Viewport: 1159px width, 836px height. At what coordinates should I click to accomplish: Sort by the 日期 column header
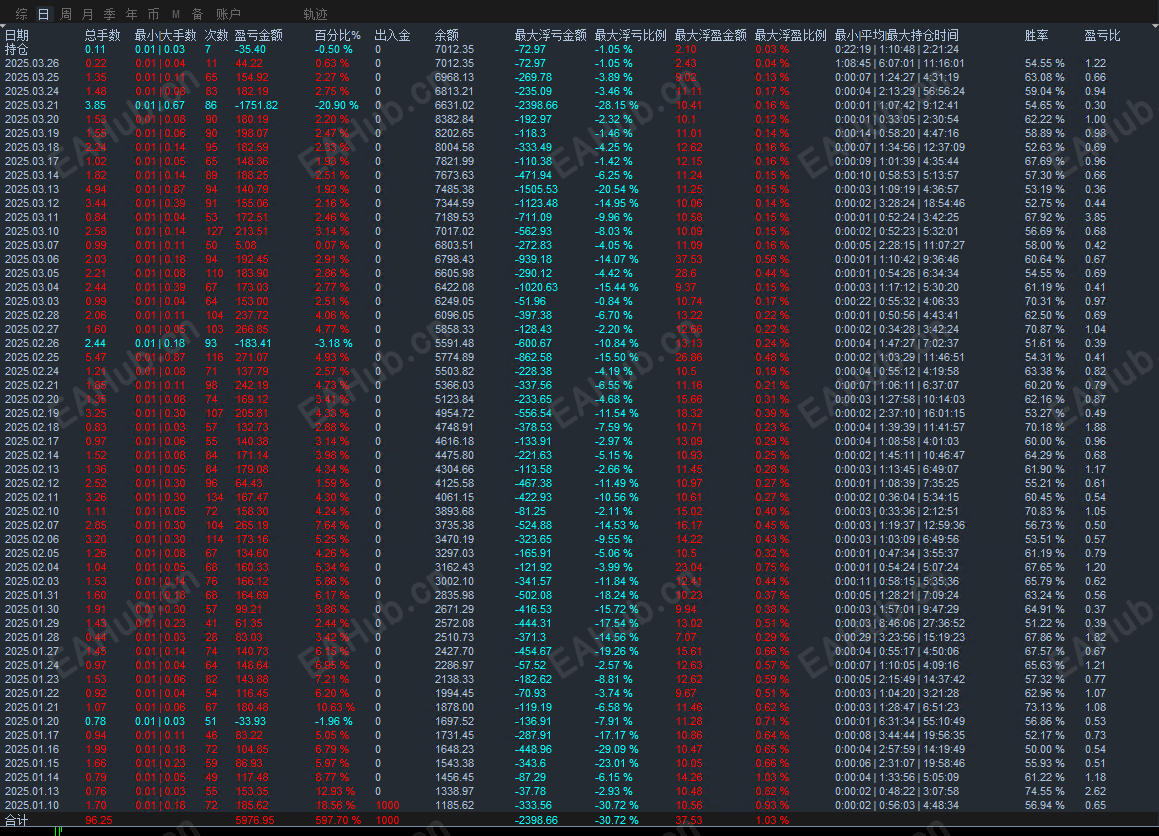17,35
